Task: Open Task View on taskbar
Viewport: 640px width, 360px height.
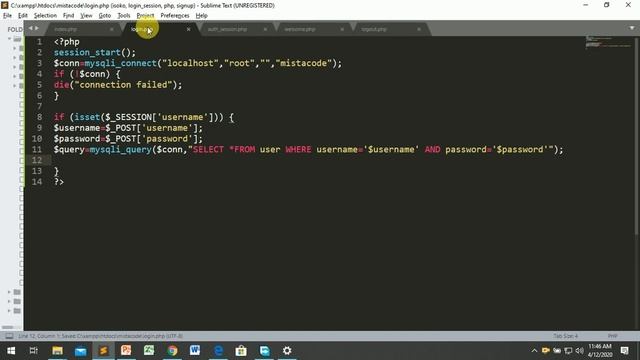Action: tap(34, 351)
